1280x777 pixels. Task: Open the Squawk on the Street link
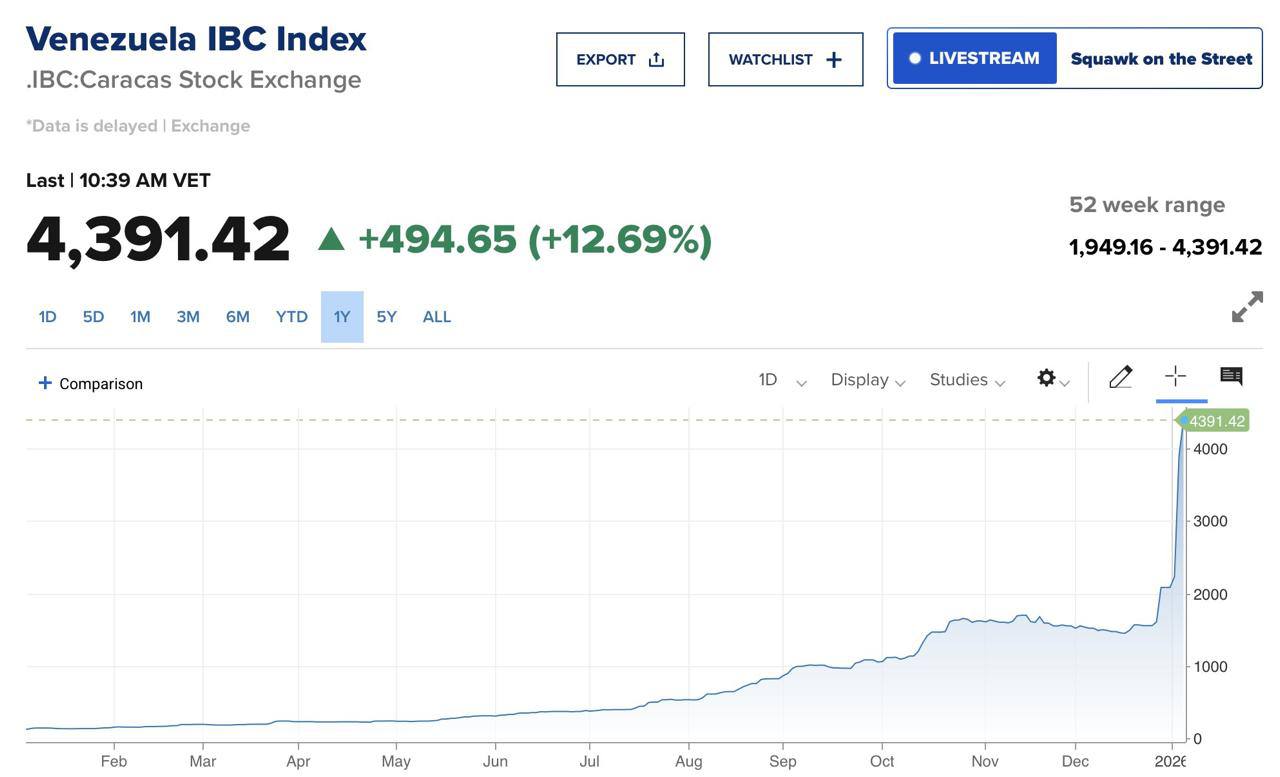tap(1161, 58)
